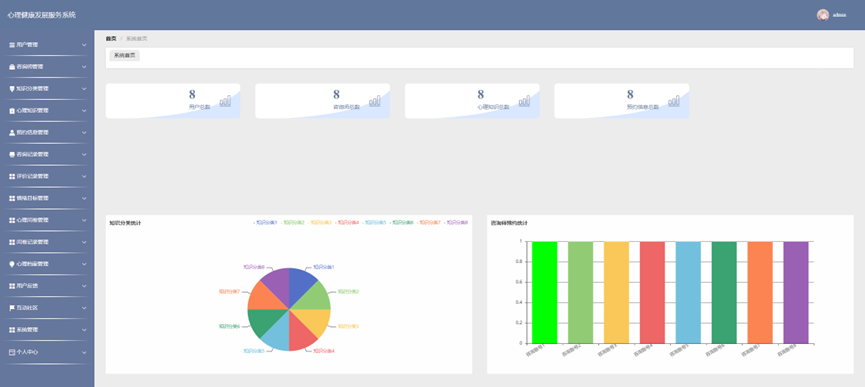Click the 咨询师管理 sidebar icon
865x387 pixels.
coord(12,67)
